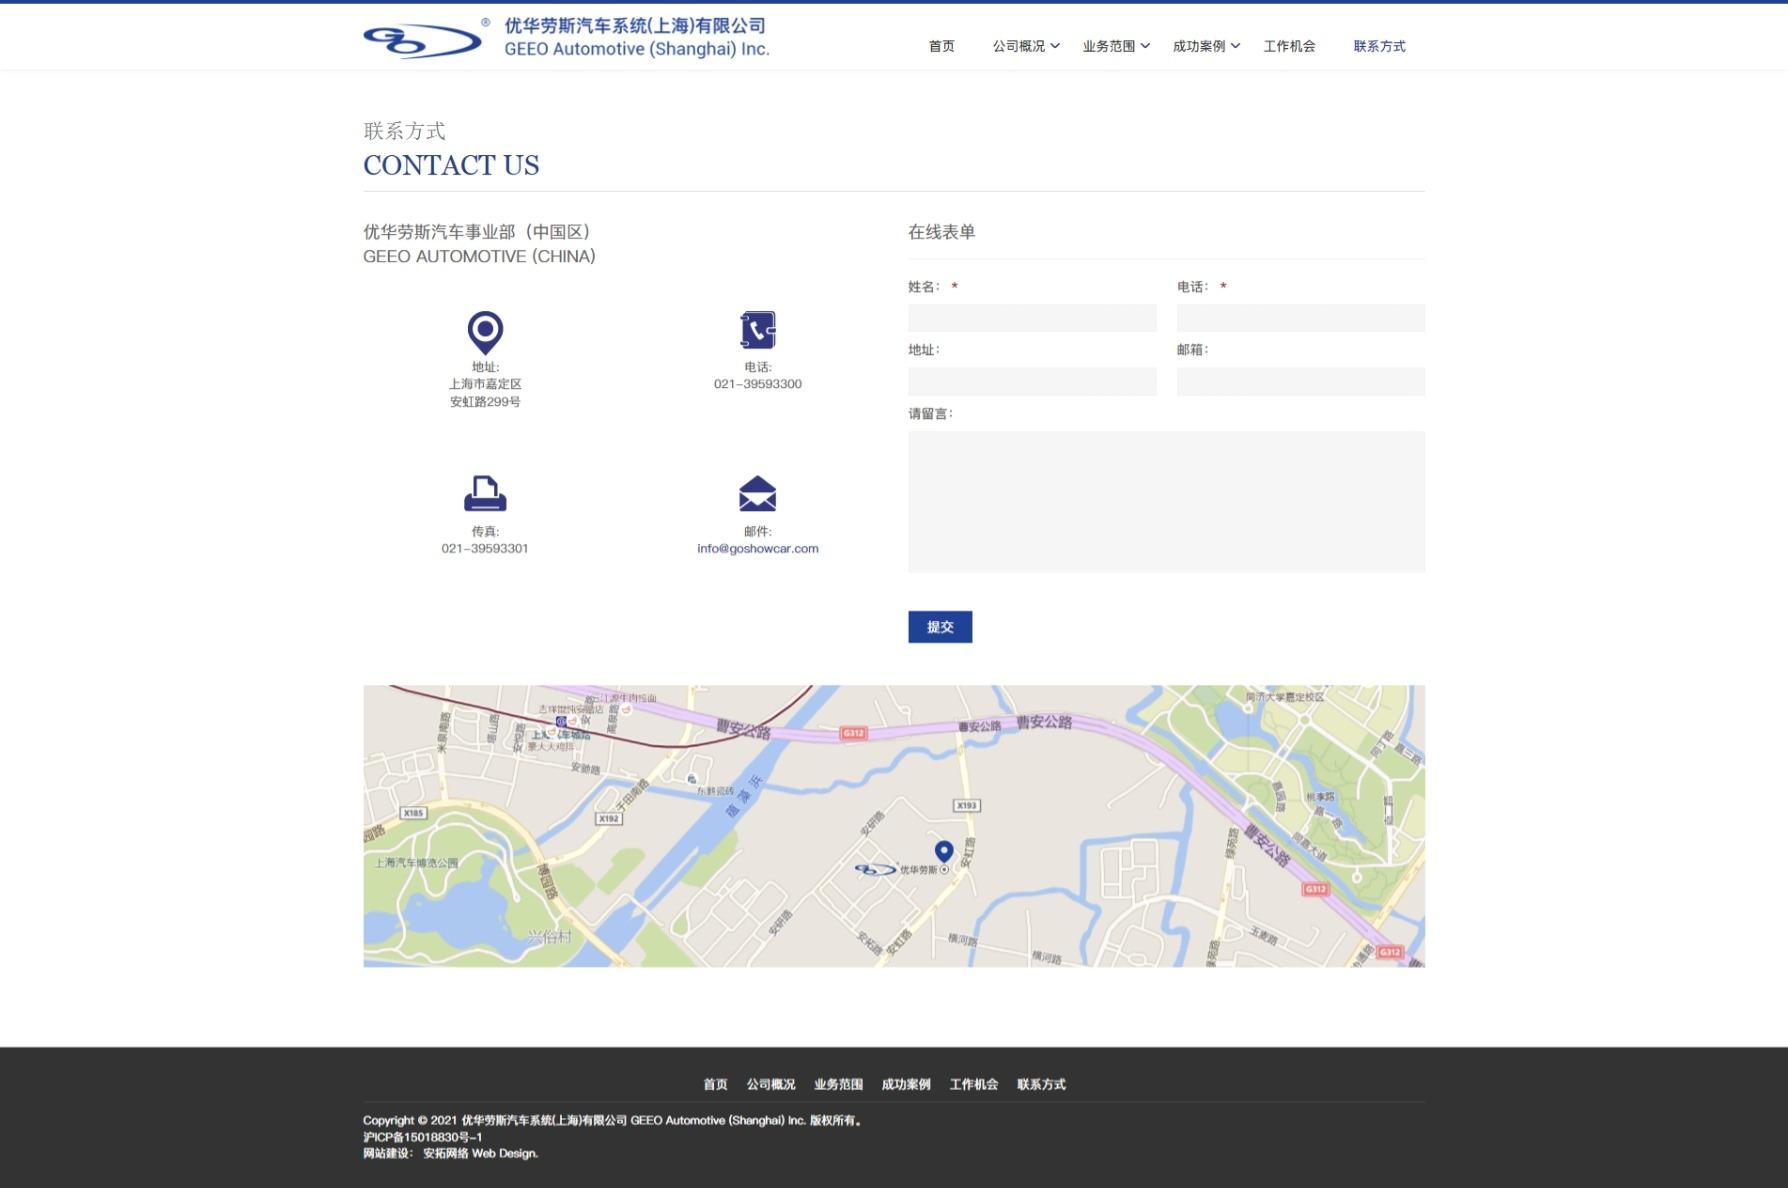Image resolution: width=1788 pixels, height=1188 pixels.
Task: Click the X193 road badge on map
Action: 966,805
